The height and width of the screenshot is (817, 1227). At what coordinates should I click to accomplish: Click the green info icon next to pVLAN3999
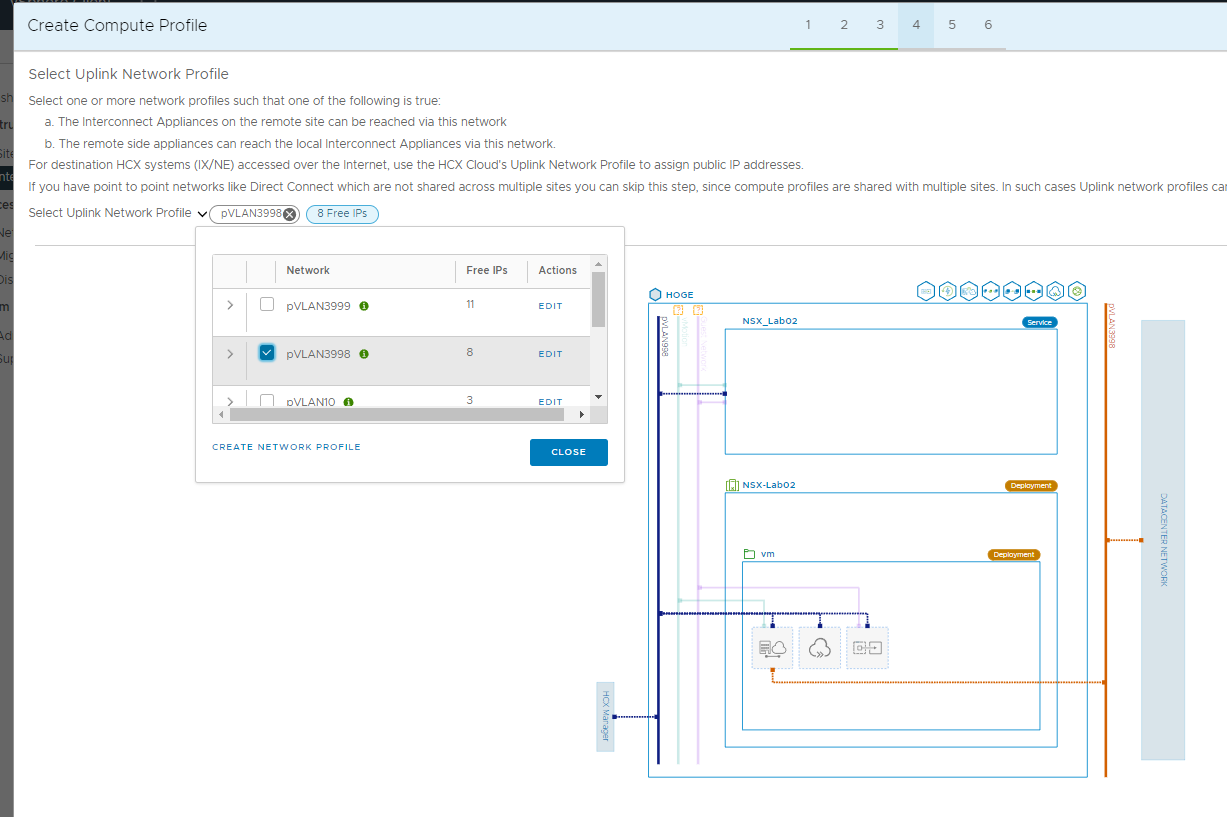[364, 306]
